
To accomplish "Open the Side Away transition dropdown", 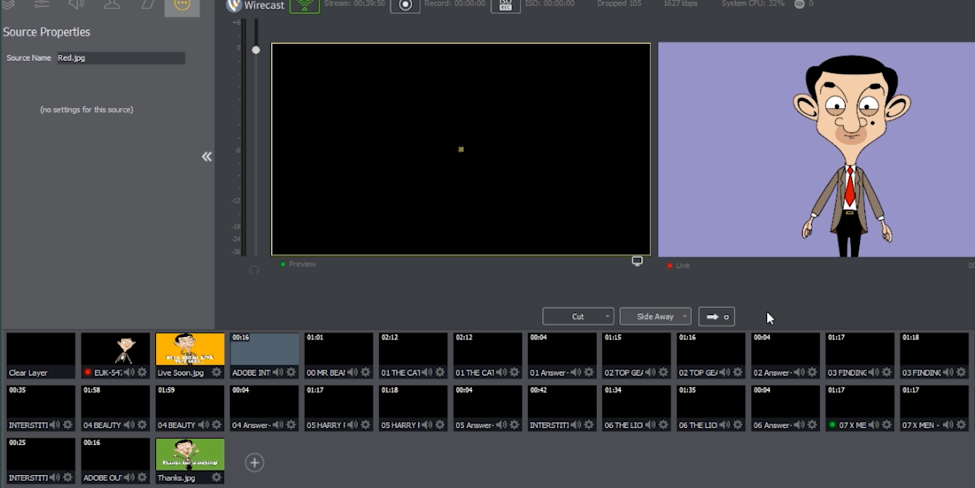I will 655,316.
